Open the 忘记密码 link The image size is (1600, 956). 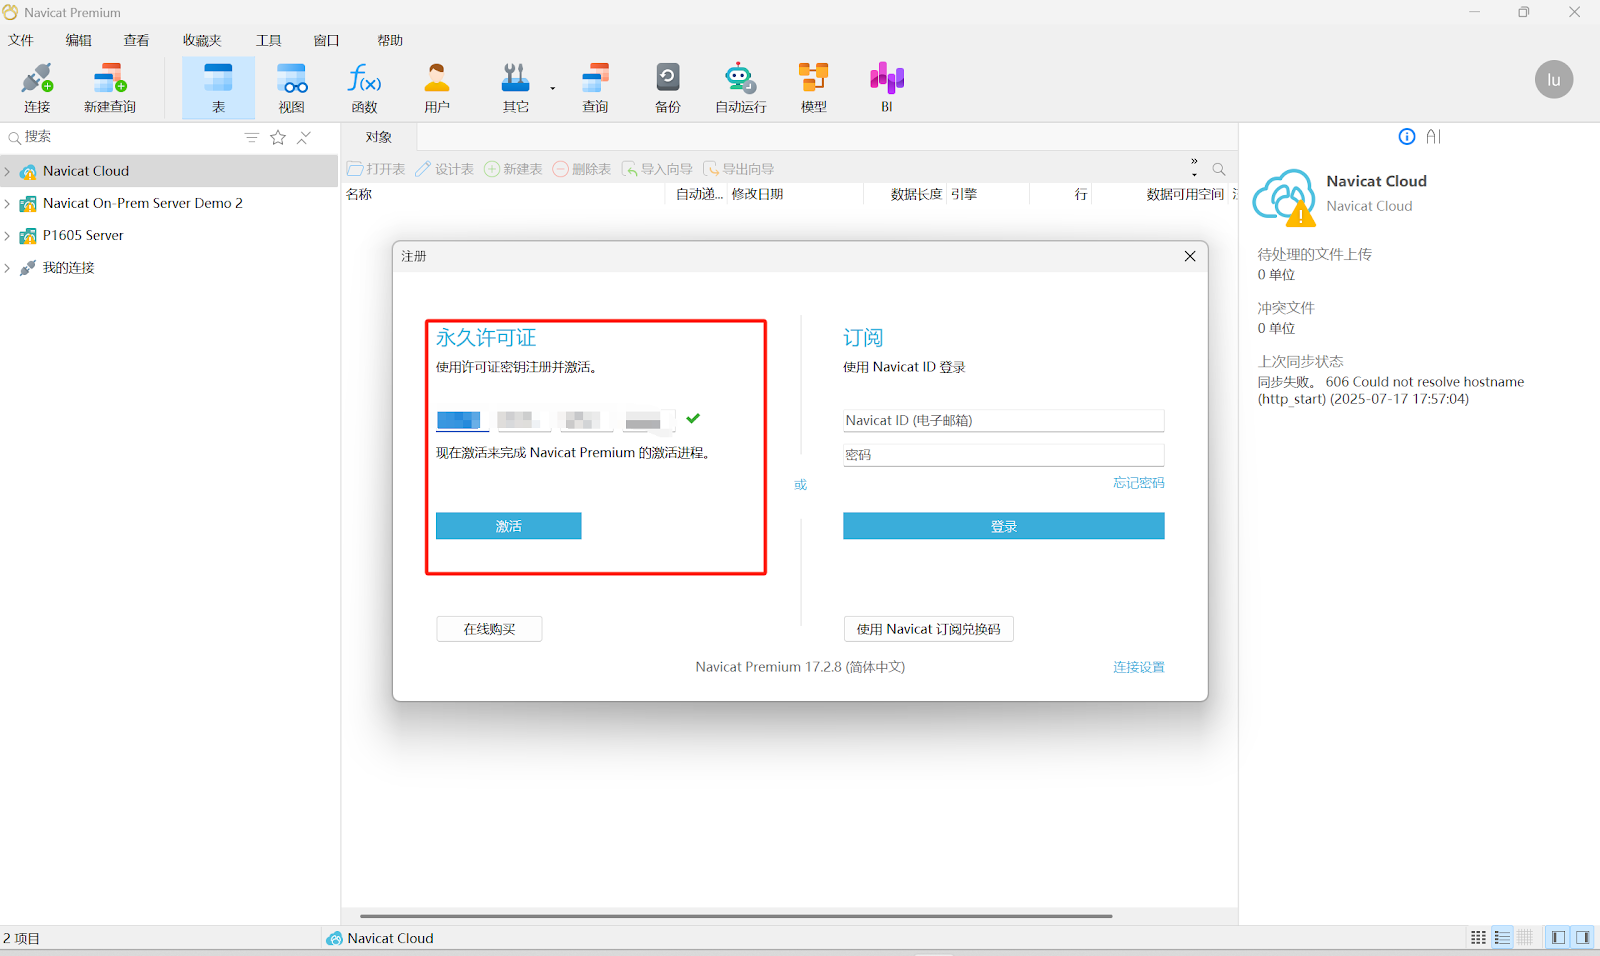tap(1139, 483)
